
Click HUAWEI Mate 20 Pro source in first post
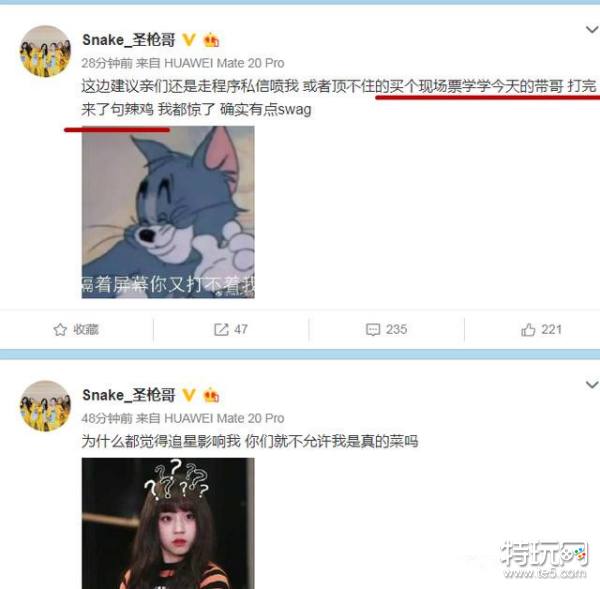[x=224, y=63]
